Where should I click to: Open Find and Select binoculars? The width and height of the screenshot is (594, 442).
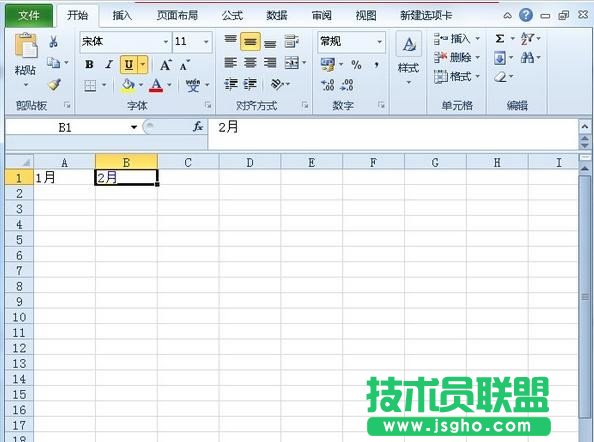point(527,58)
